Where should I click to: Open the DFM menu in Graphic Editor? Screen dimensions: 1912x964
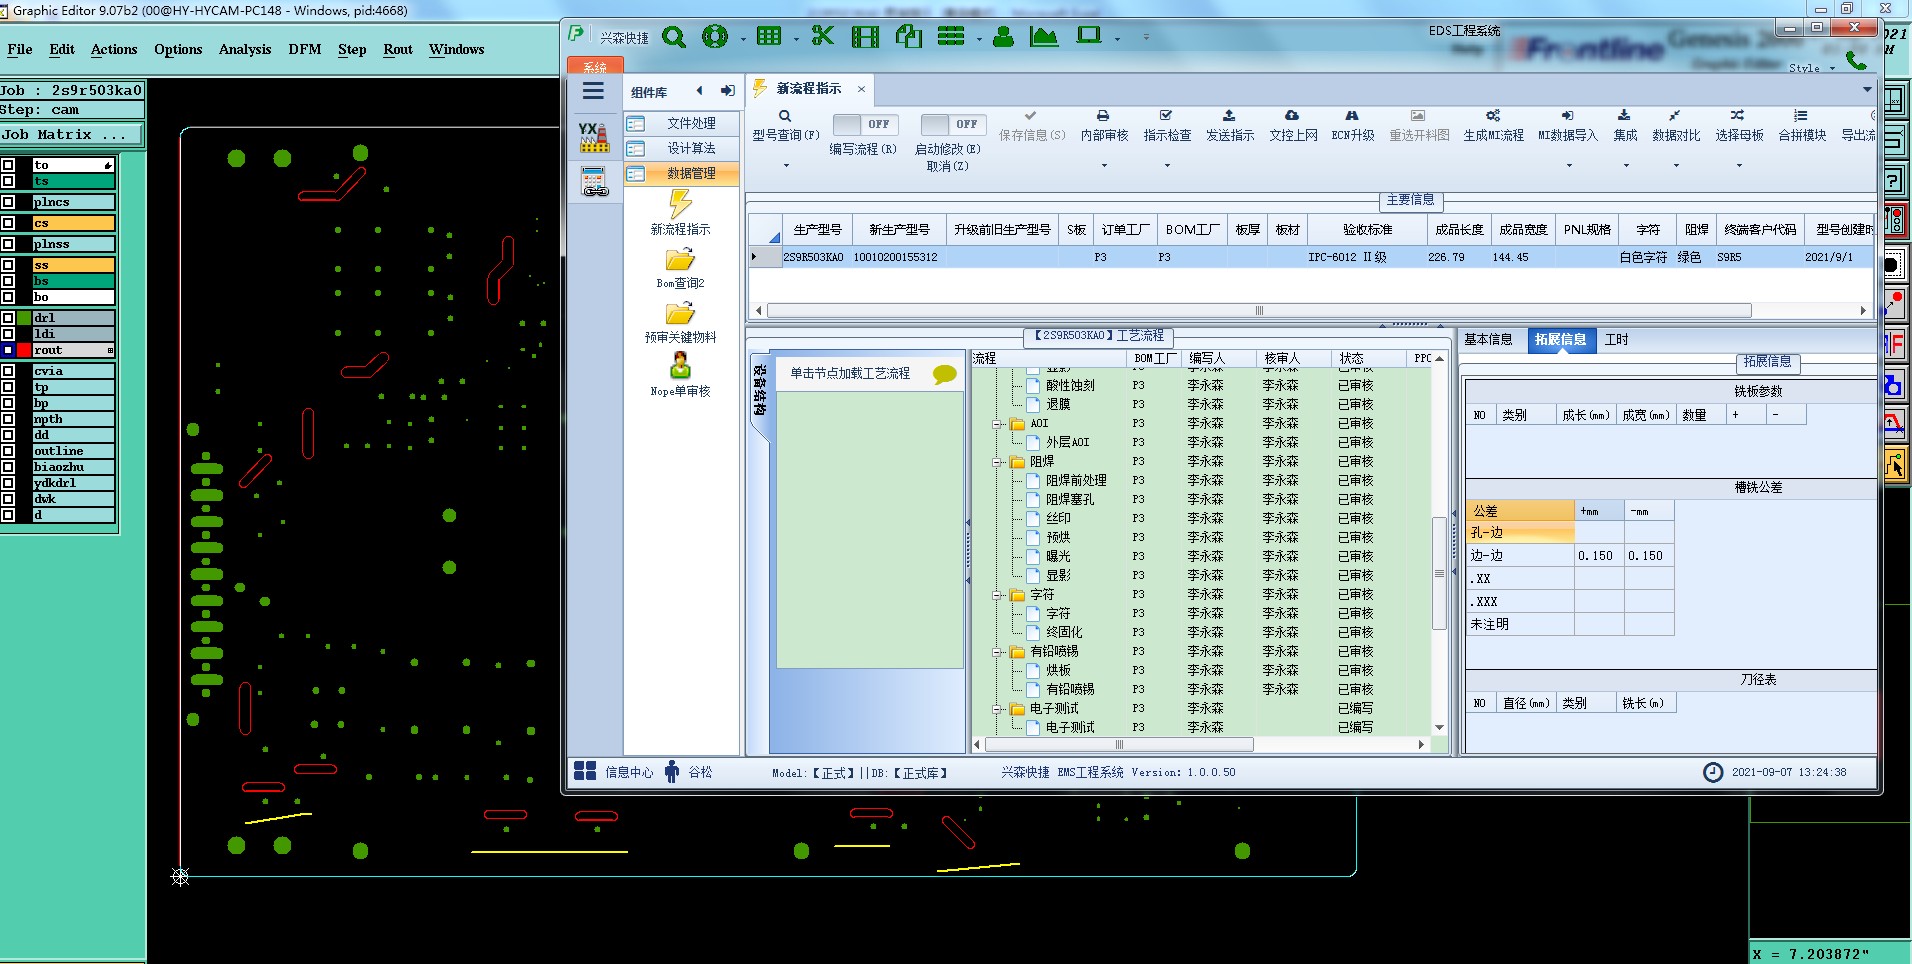(x=305, y=49)
